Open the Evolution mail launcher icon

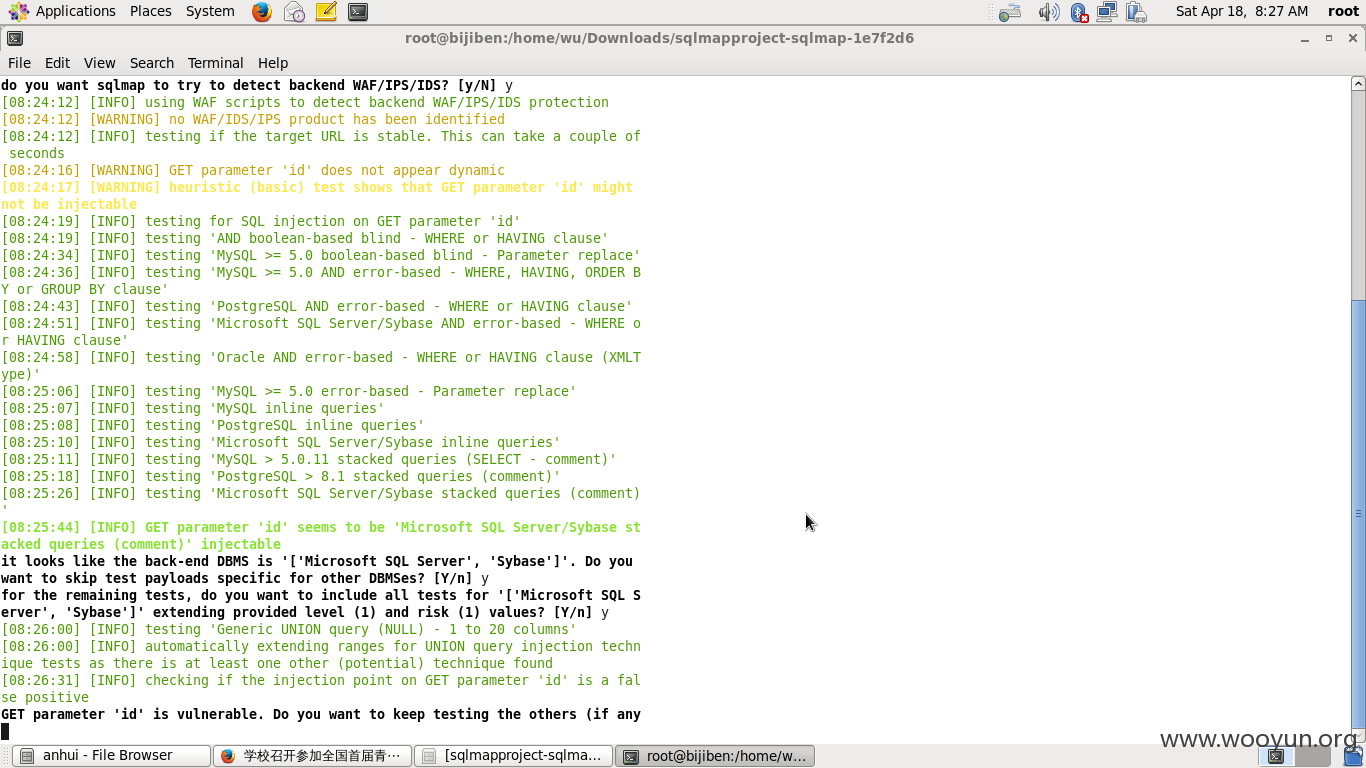coord(294,12)
